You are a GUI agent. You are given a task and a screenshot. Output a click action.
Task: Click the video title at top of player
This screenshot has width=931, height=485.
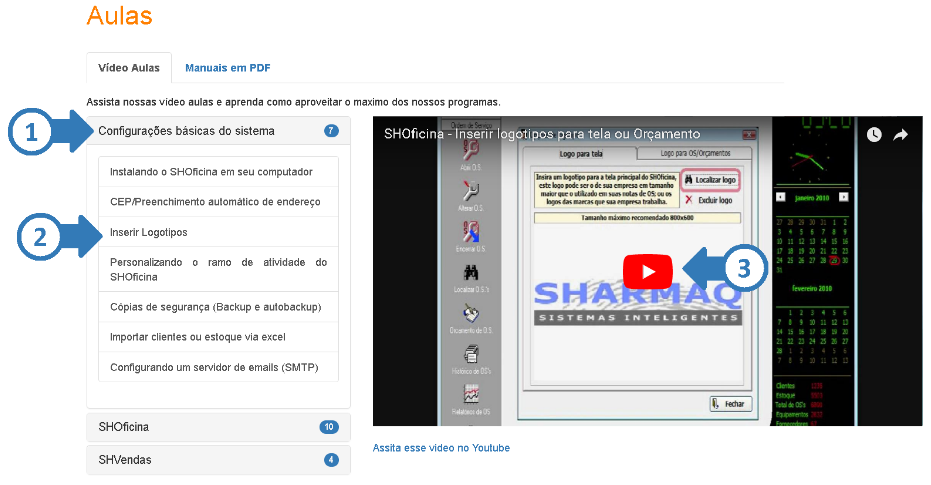pos(541,134)
